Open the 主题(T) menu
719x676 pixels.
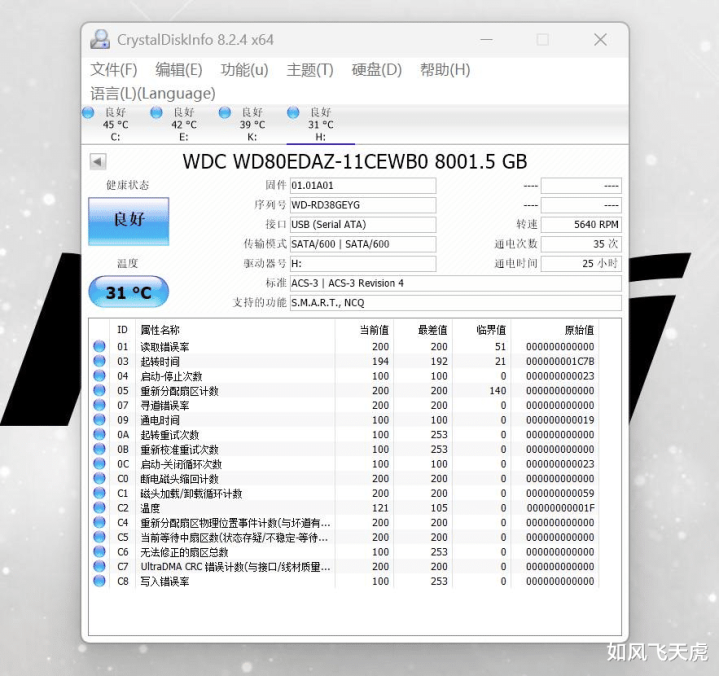click(310, 70)
